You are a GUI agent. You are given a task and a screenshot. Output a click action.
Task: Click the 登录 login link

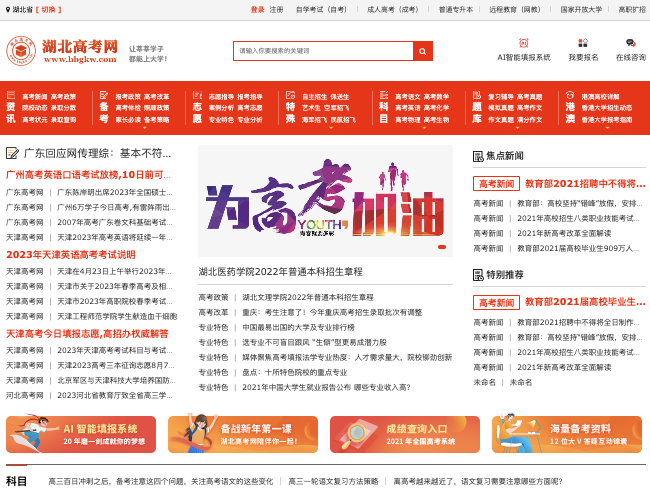257,10
